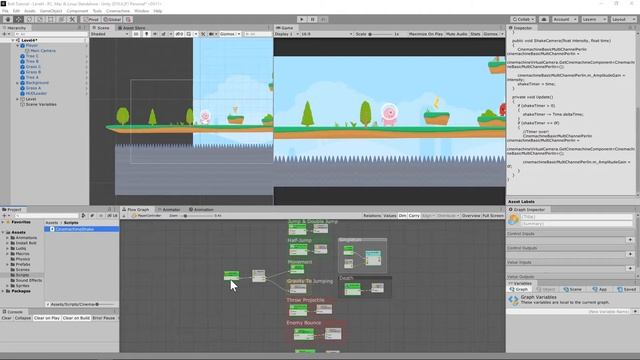Toggle Console Collapse button
The height and width of the screenshot is (360, 640).
point(22,318)
